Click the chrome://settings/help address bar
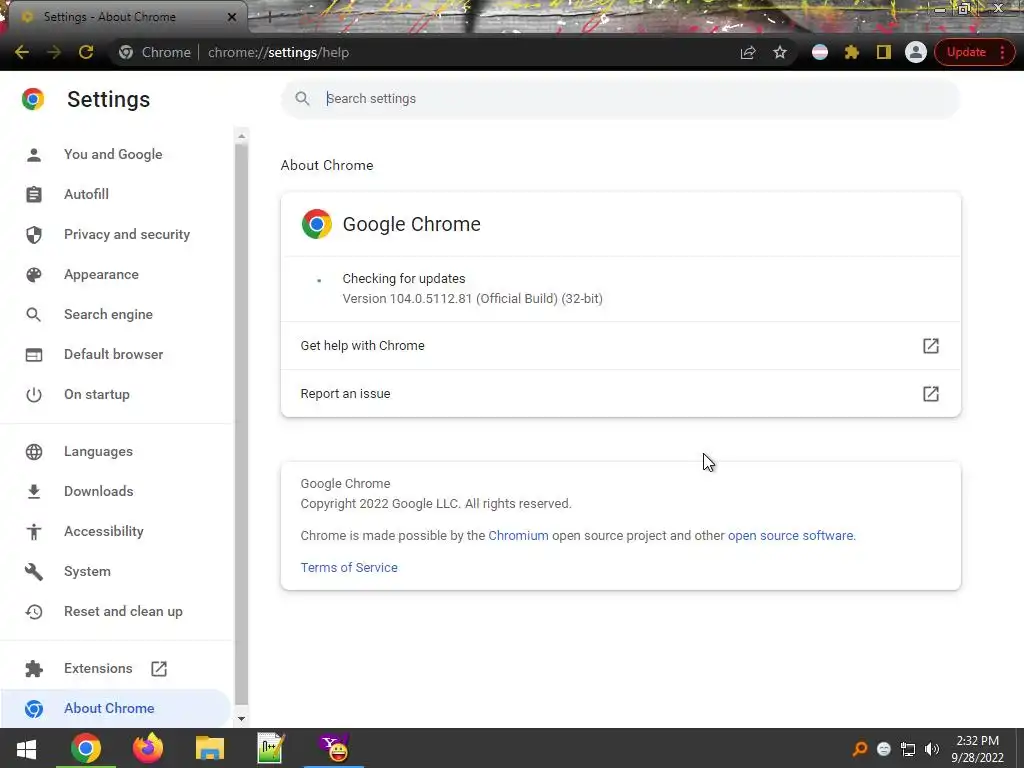This screenshot has width=1024, height=768. coord(278,52)
